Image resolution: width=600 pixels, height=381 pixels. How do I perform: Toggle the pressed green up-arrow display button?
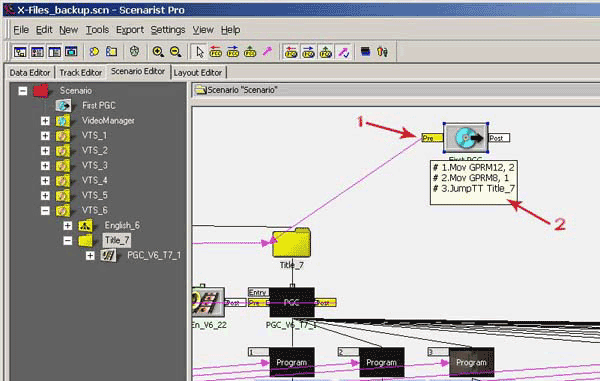tap(326, 52)
